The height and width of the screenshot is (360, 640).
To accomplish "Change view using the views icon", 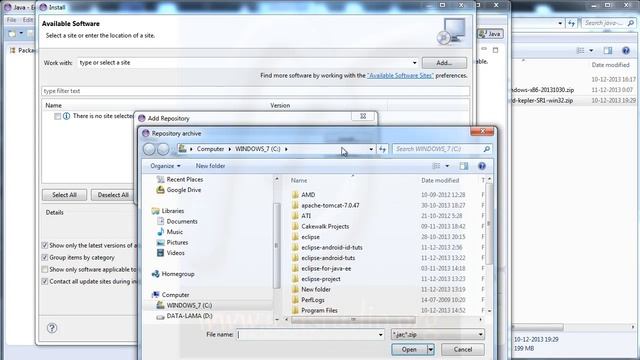I will point(436,166).
